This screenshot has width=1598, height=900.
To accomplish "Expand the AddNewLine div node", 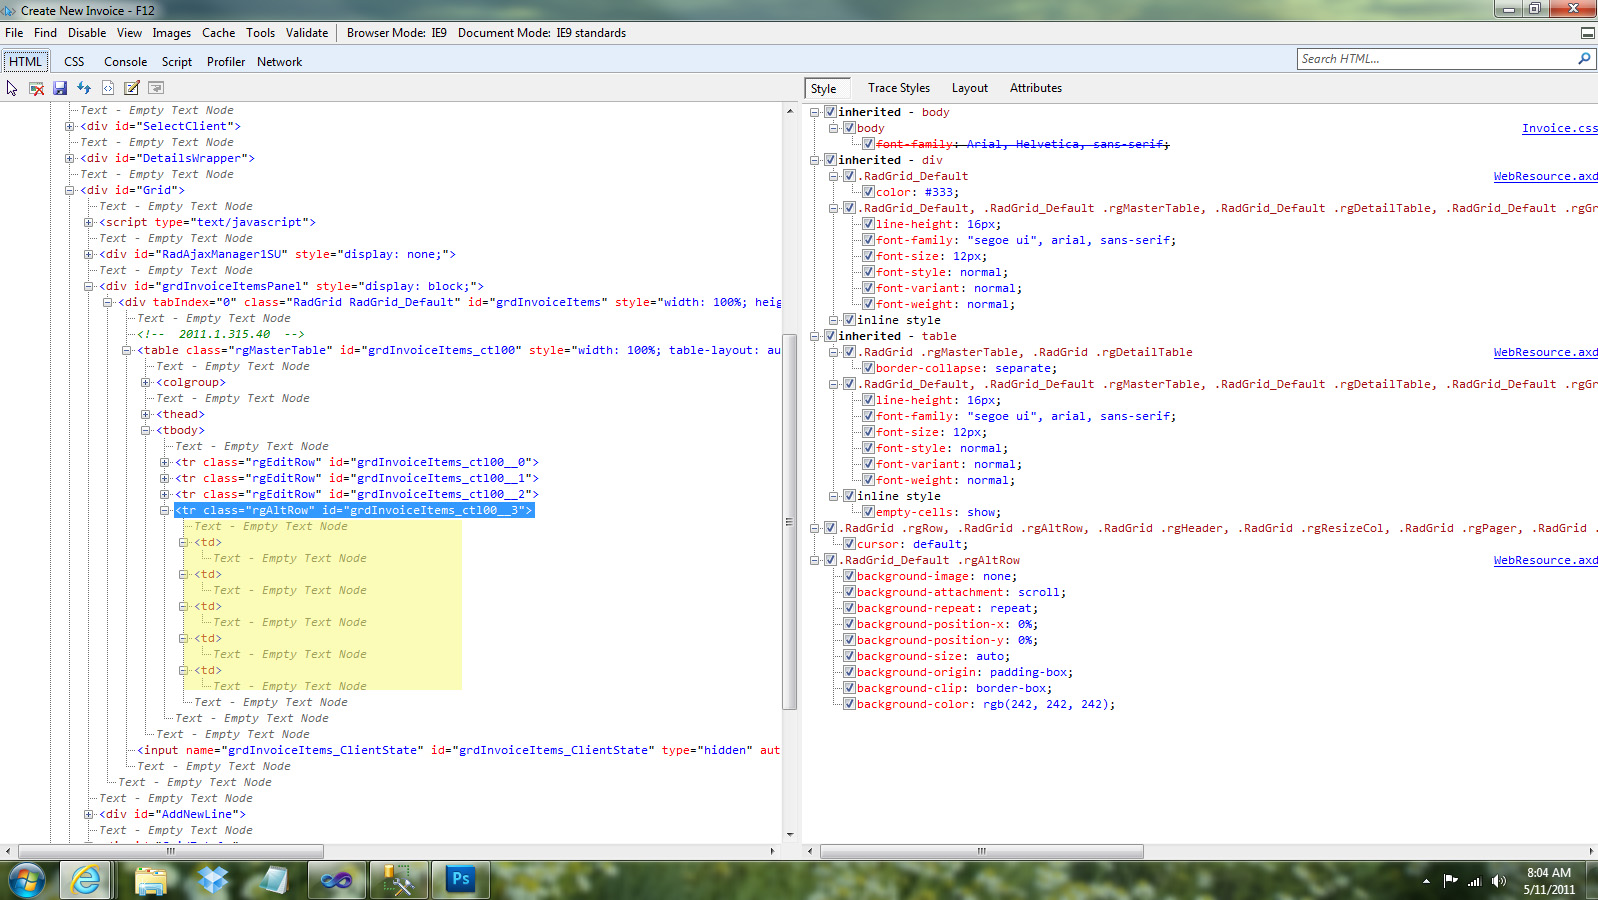I will tap(89, 814).
